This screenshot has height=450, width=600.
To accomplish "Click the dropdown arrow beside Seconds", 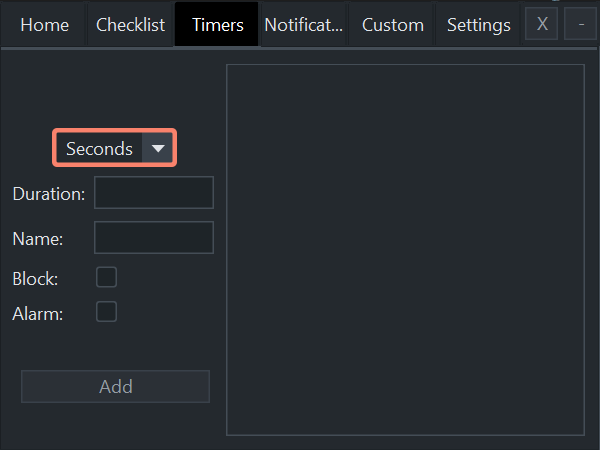I will [158, 148].
